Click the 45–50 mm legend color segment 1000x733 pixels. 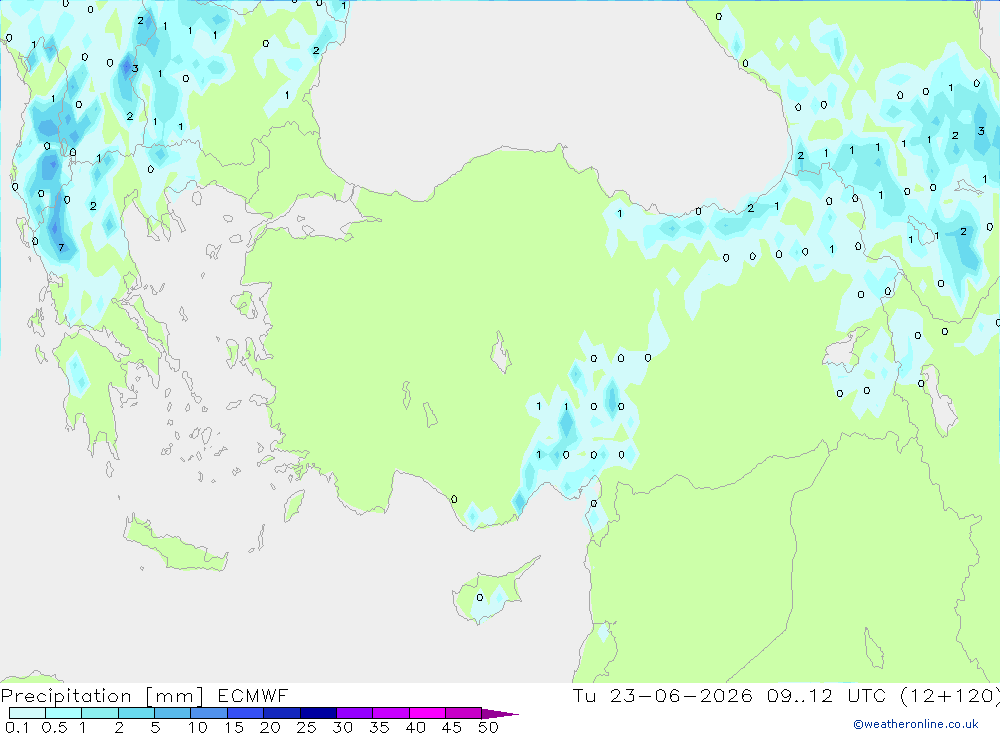(x=463, y=713)
